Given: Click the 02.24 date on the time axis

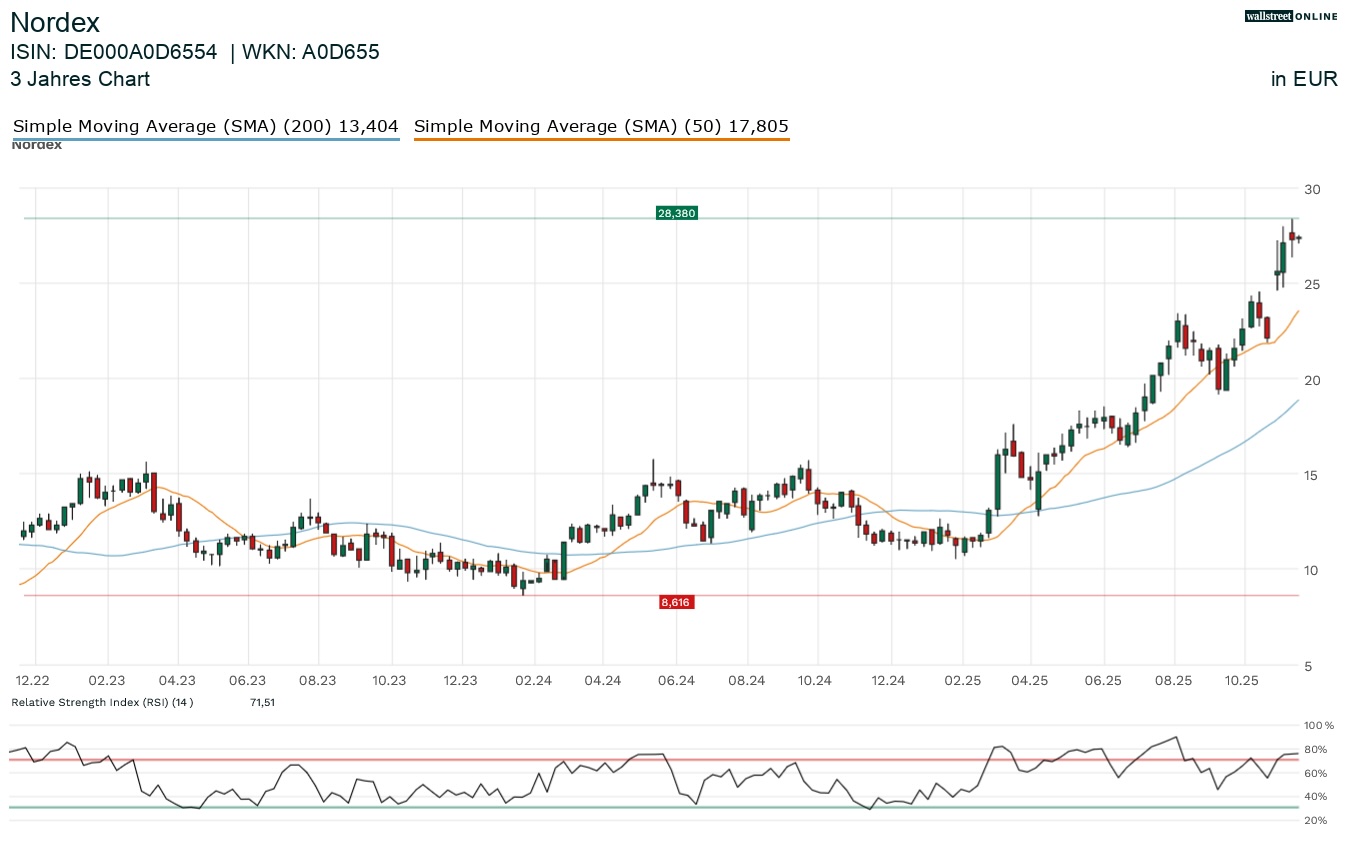Looking at the screenshot, I should [x=534, y=680].
